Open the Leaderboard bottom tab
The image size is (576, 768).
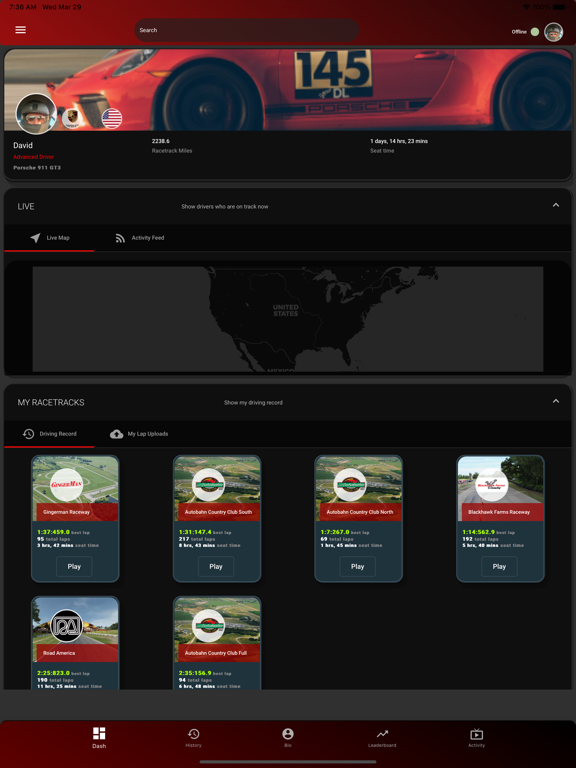click(x=382, y=738)
